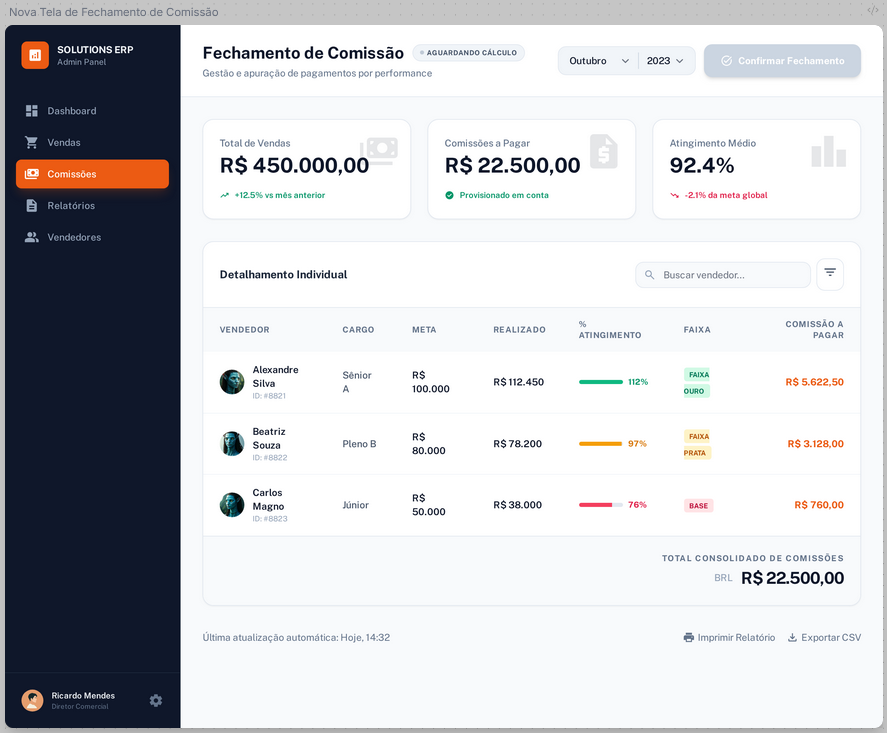This screenshot has width=887, height=733.
Task: Click the Realizado column header
Action: [519, 330]
